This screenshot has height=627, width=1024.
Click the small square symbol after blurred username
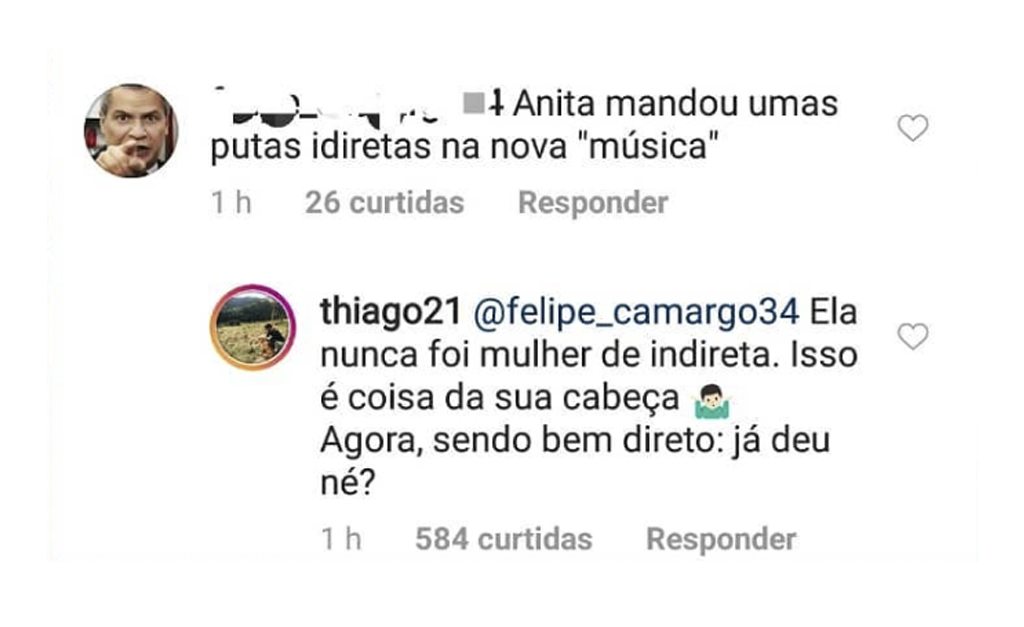tap(473, 103)
